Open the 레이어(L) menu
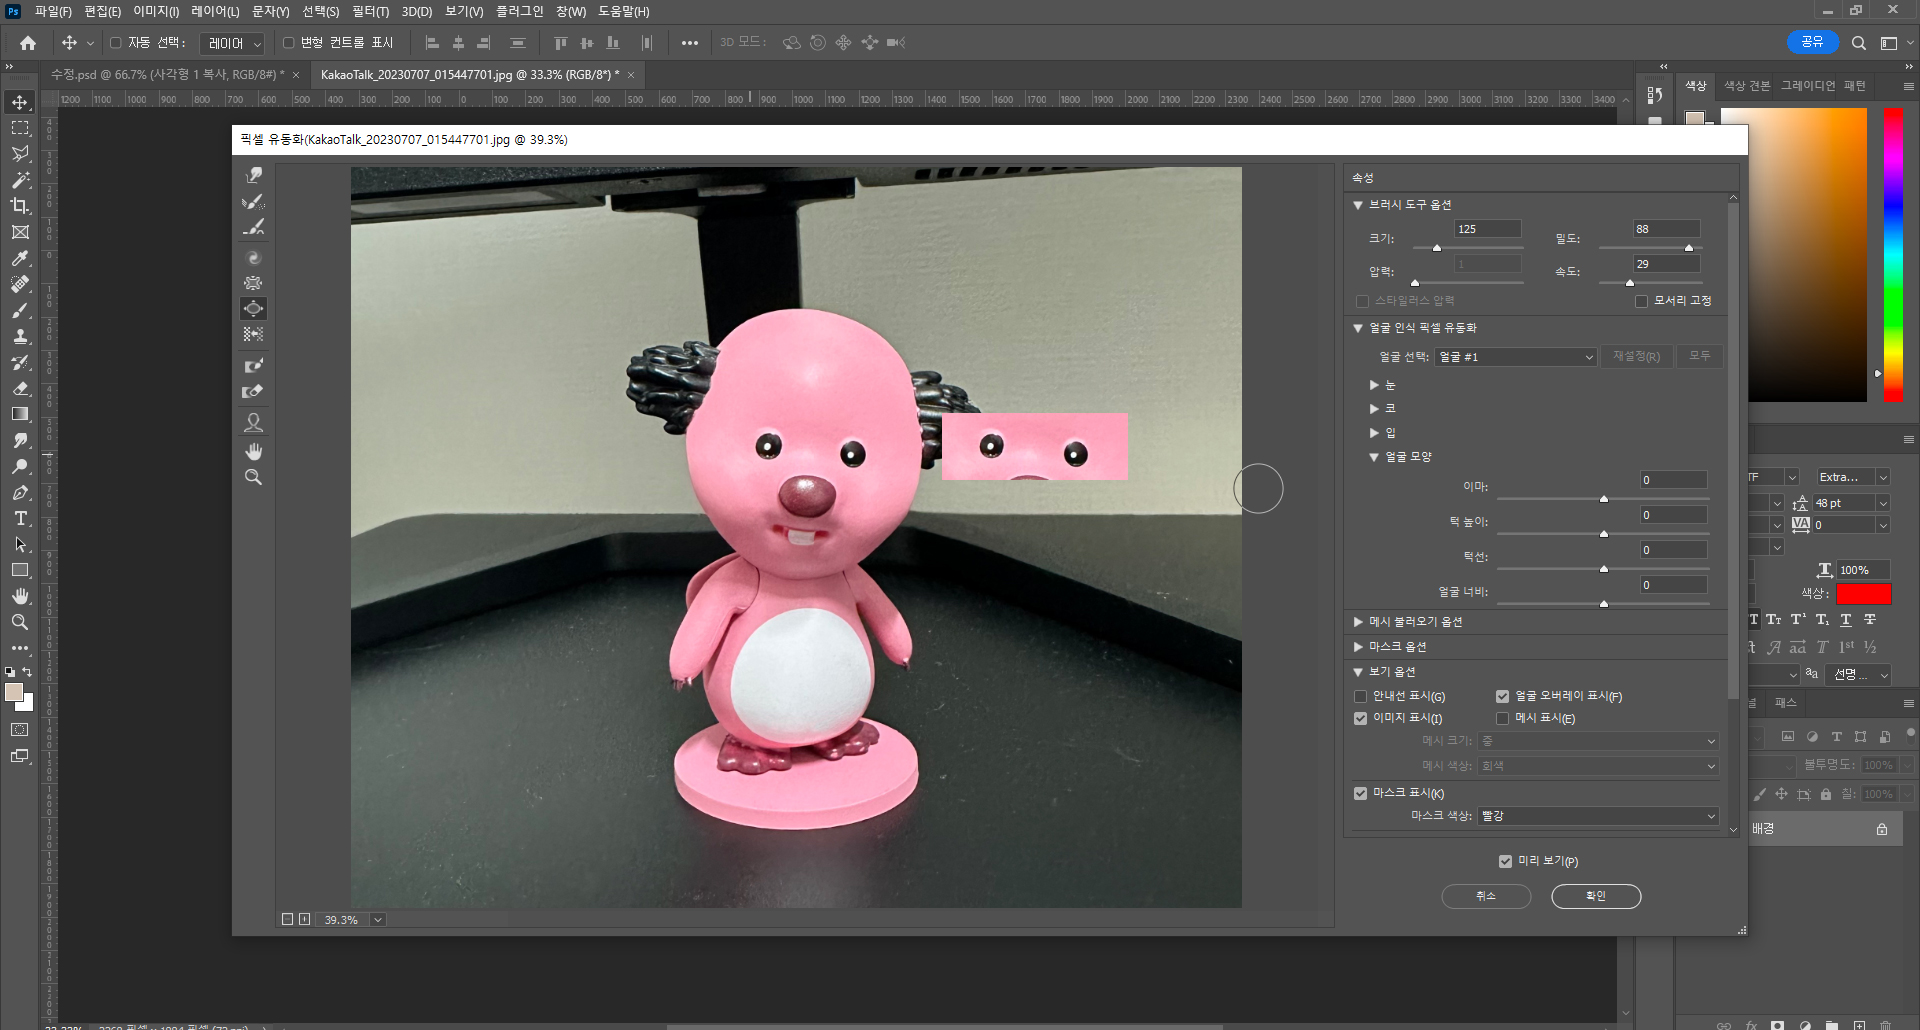The width and height of the screenshot is (1920, 1030). pyautogui.click(x=215, y=11)
